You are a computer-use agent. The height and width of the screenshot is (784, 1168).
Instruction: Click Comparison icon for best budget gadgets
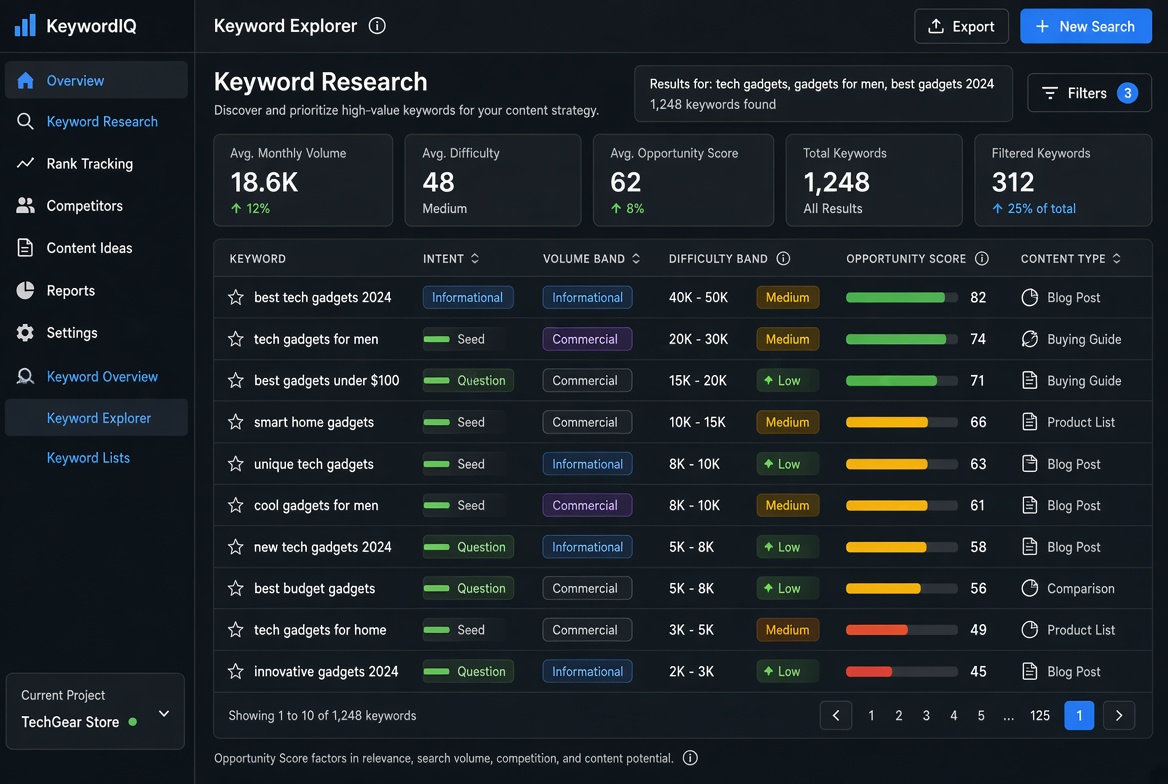click(1029, 589)
